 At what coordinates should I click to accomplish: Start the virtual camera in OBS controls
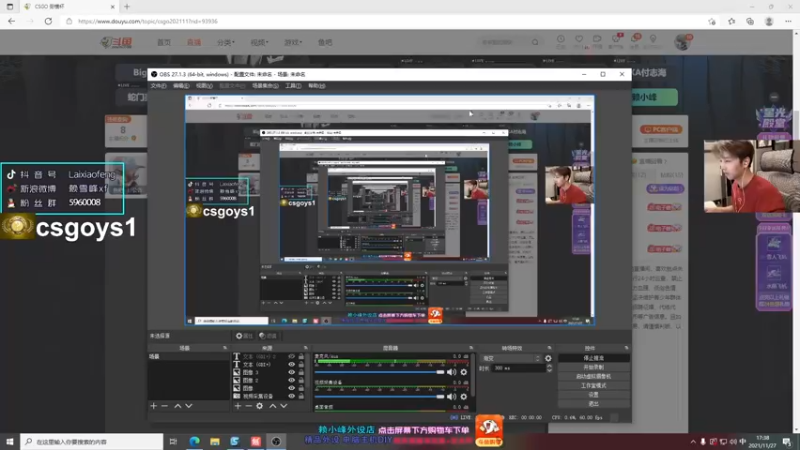point(593,377)
